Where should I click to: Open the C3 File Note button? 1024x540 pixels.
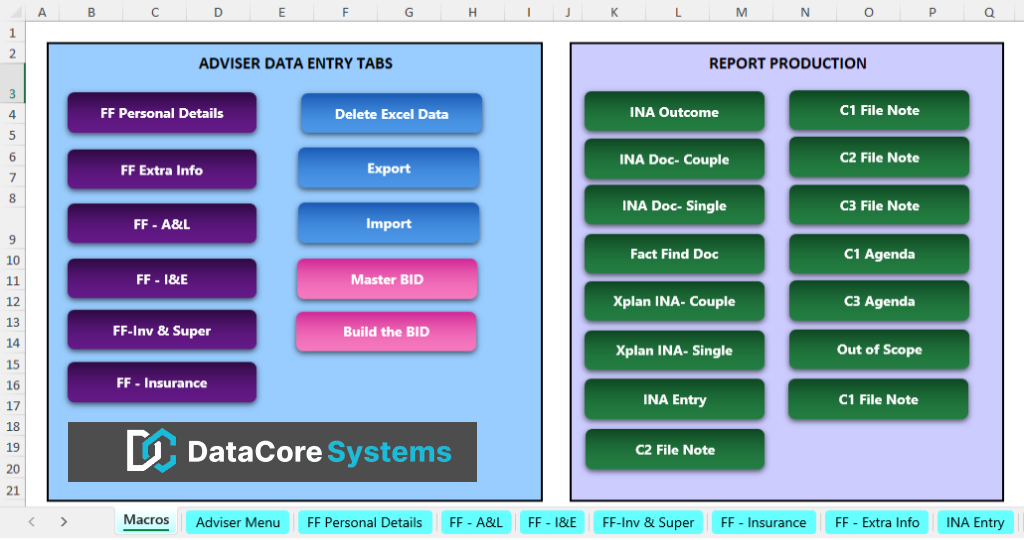(879, 206)
